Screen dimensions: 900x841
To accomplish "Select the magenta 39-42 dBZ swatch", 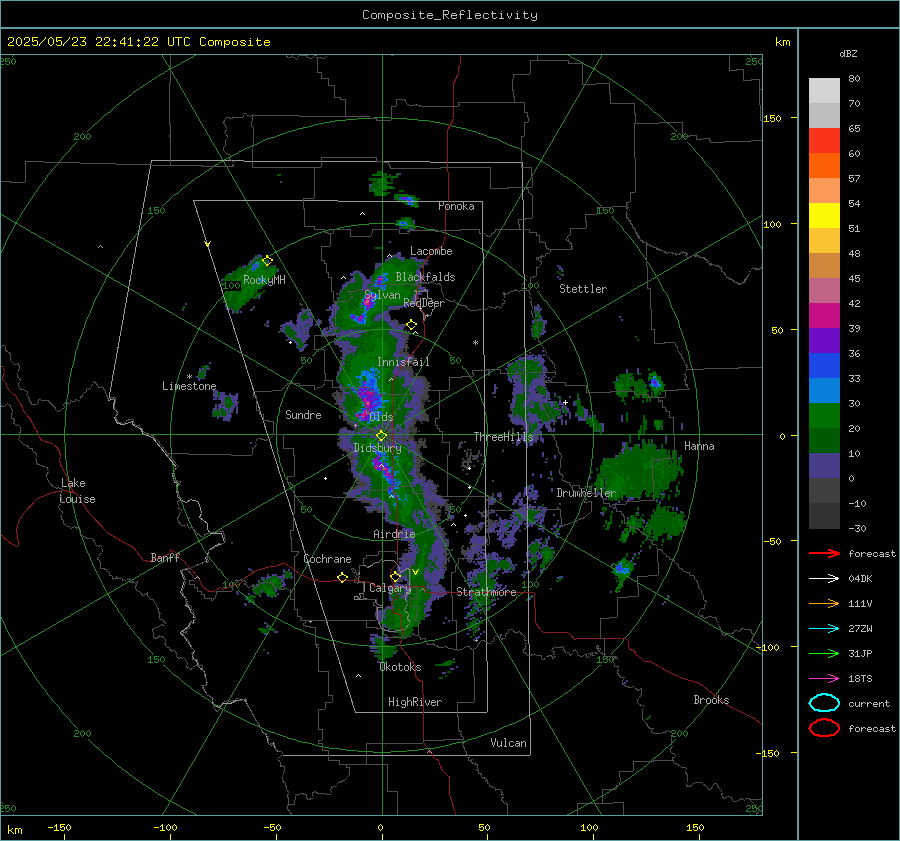I will 824,316.
